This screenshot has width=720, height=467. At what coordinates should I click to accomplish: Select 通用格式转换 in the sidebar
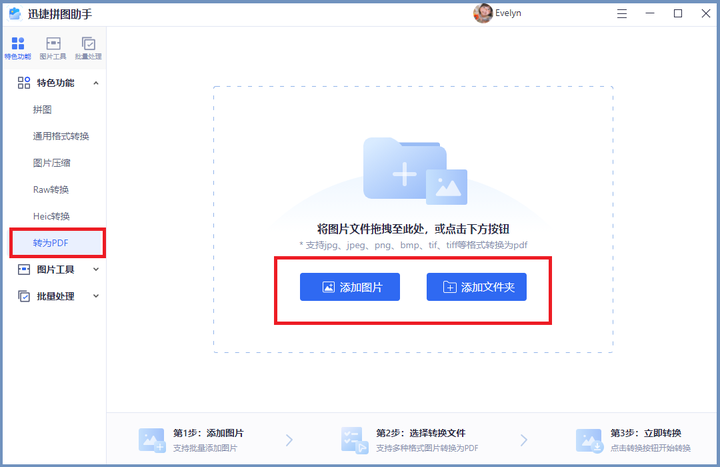pos(67,136)
